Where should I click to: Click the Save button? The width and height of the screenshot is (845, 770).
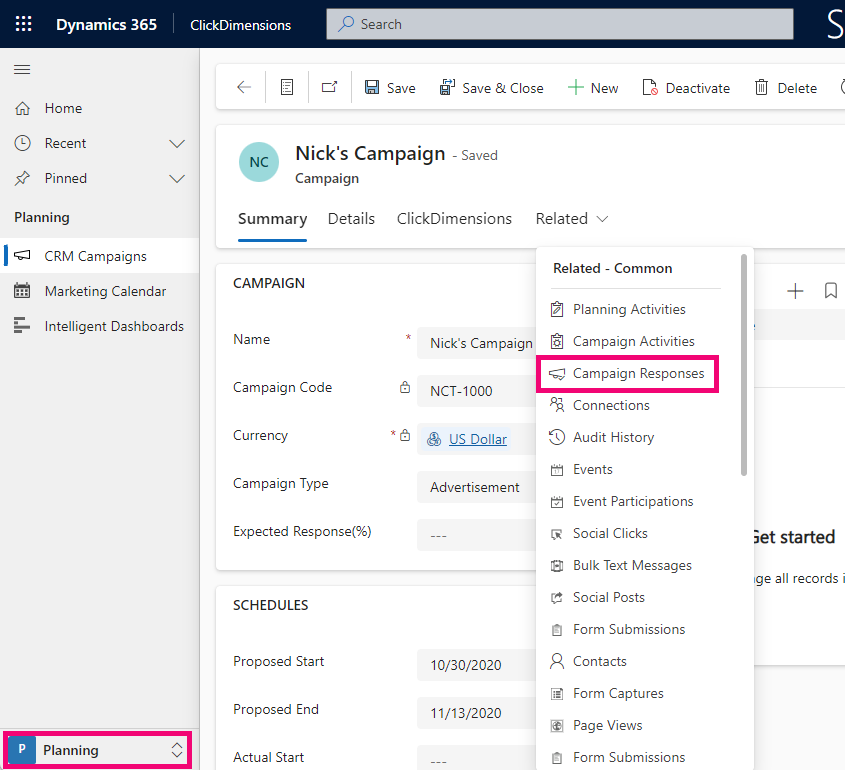[390, 88]
